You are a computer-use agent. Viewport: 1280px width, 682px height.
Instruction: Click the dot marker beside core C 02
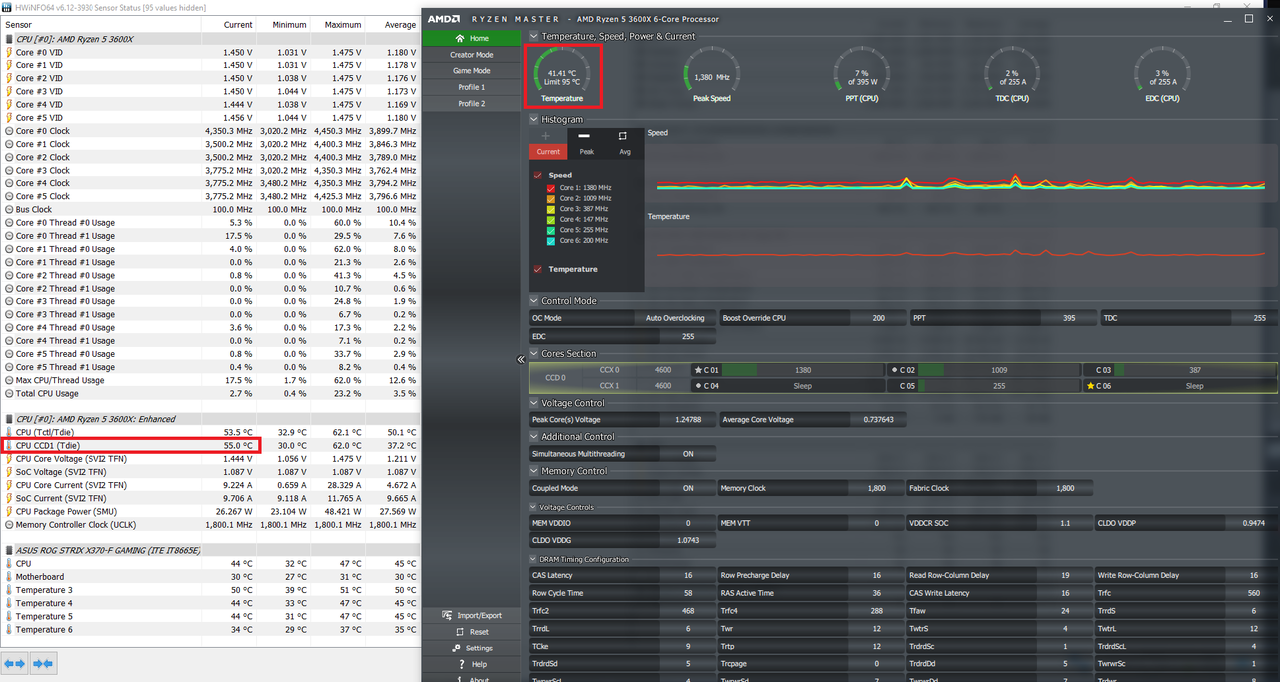pos(893,370)
